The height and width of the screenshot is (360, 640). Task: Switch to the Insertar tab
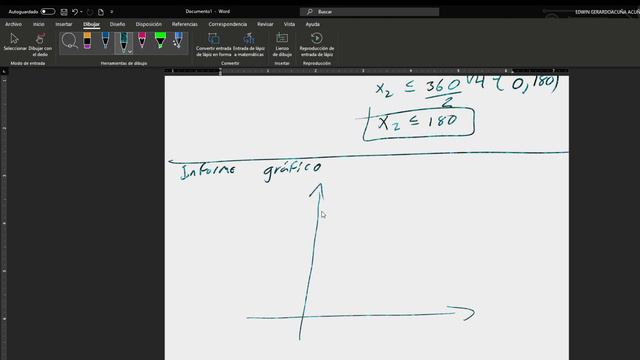point(64,24)
